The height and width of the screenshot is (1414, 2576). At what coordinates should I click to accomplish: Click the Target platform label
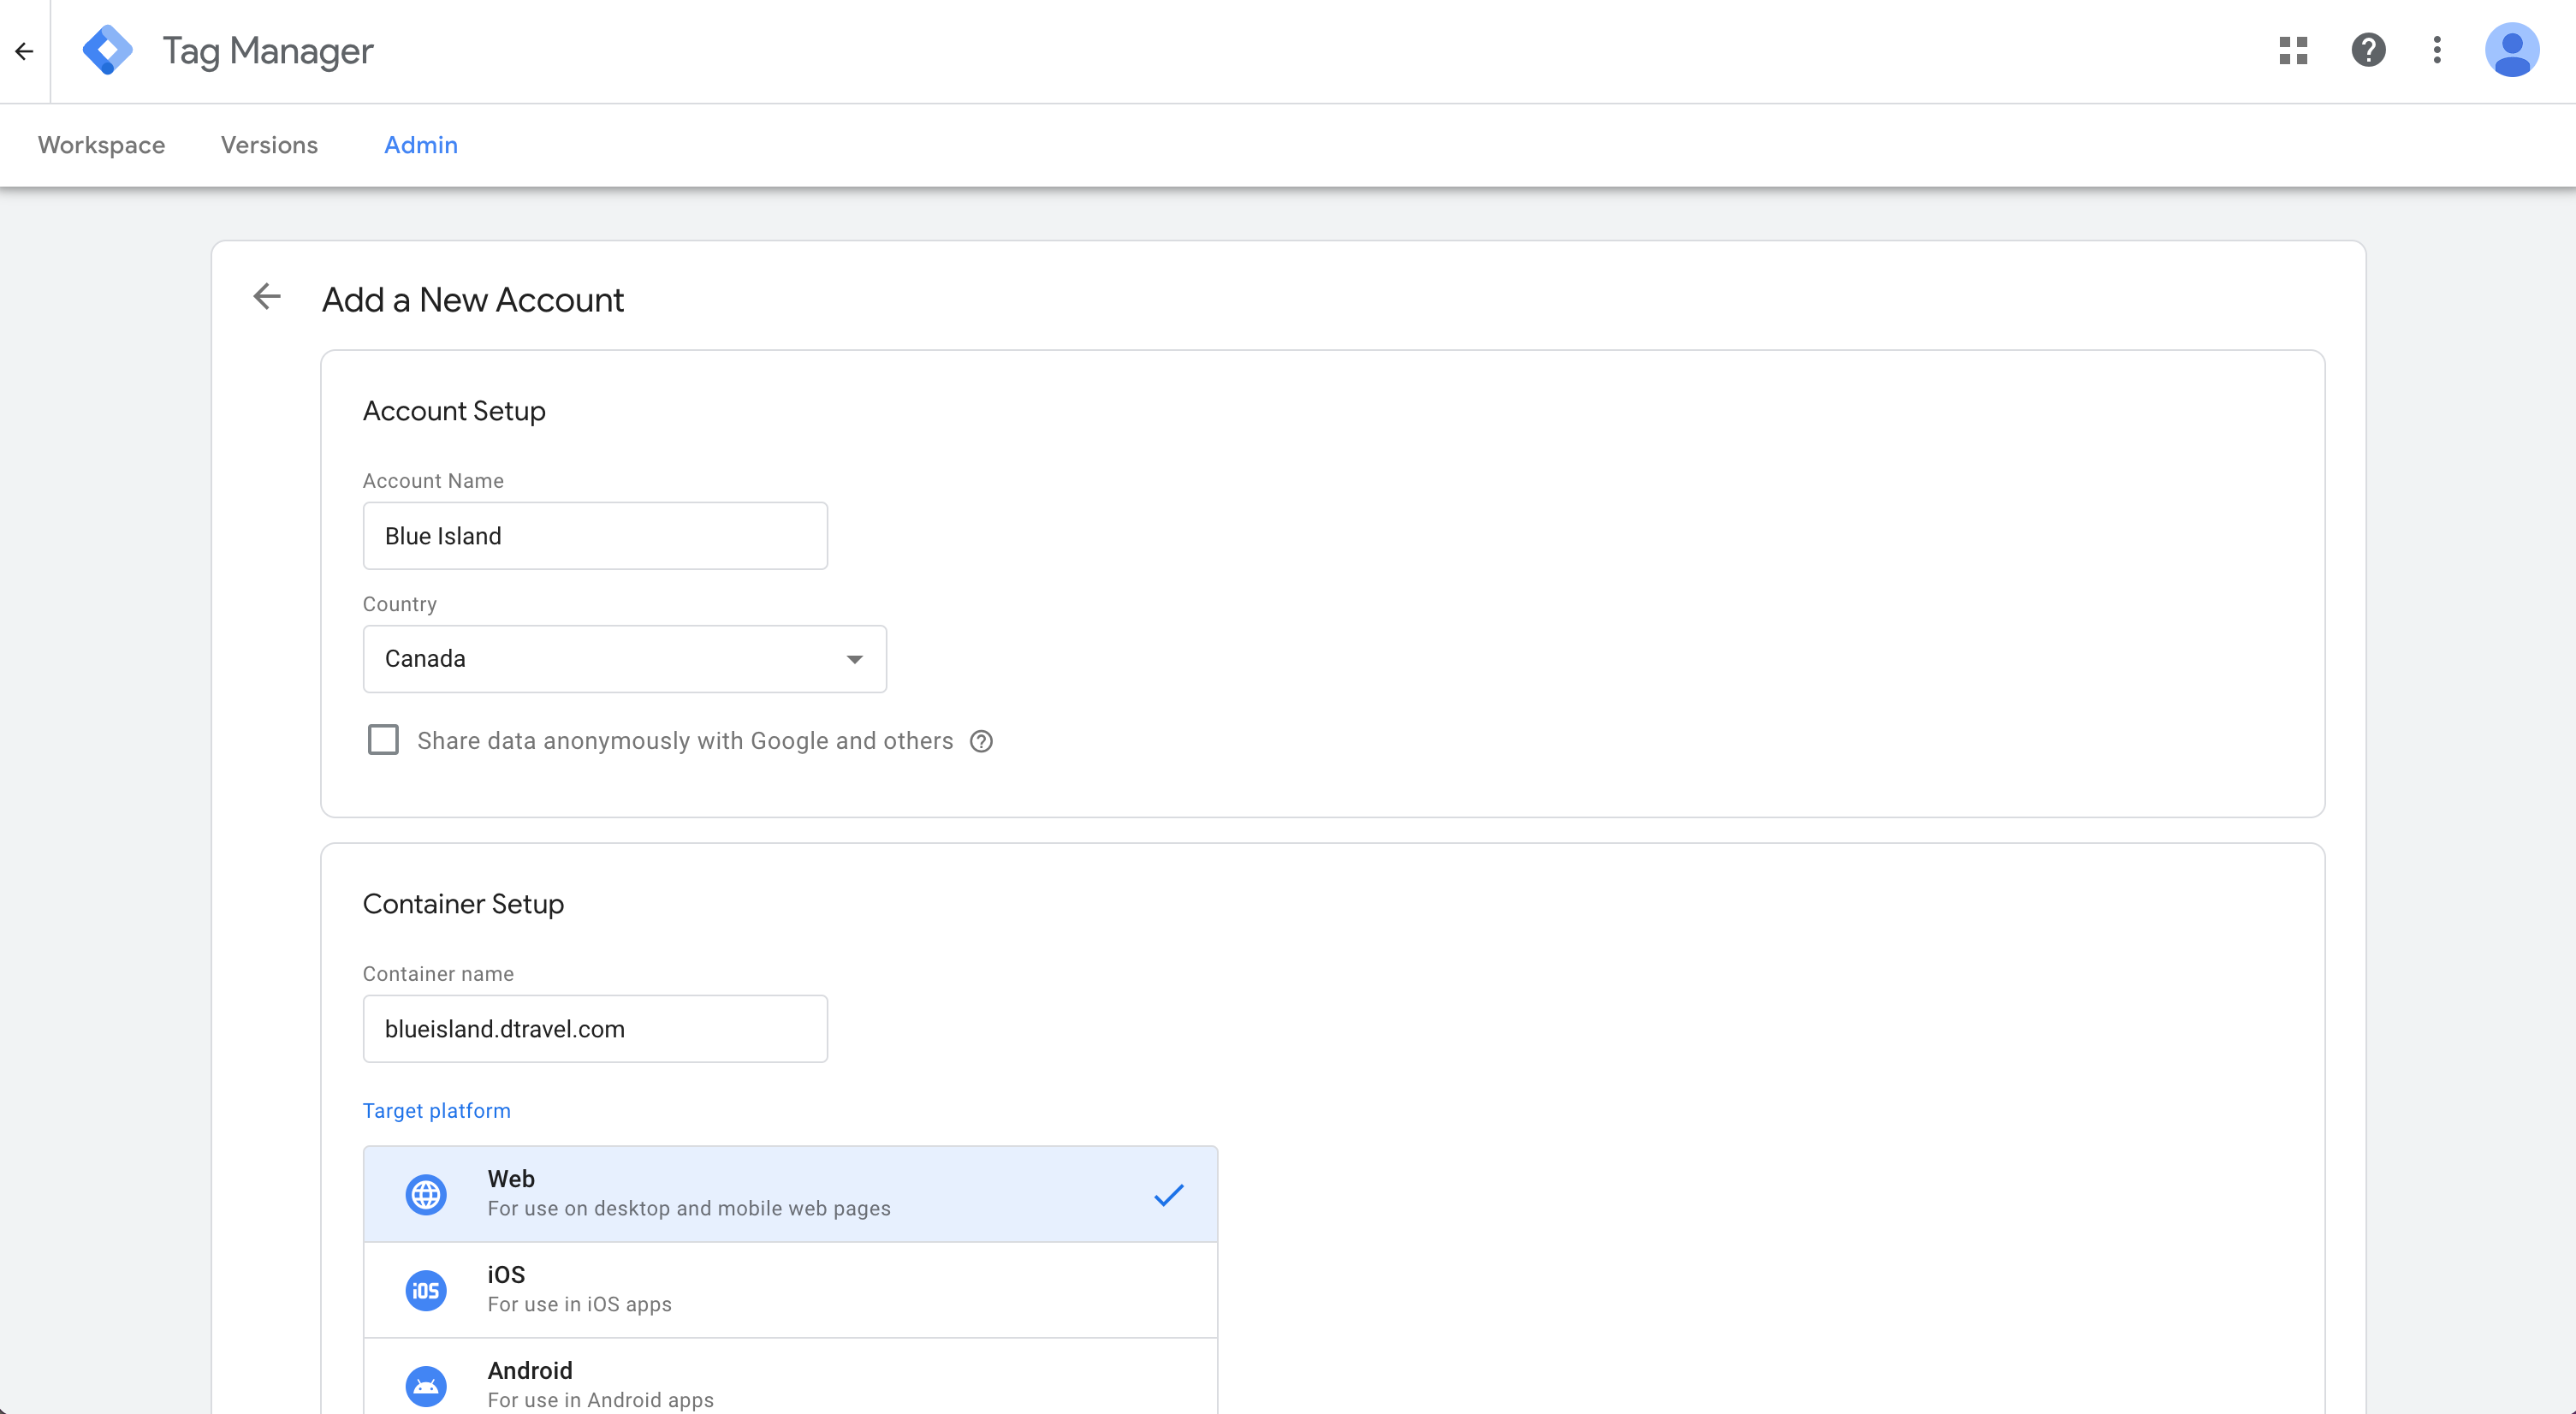[436, 1111]
